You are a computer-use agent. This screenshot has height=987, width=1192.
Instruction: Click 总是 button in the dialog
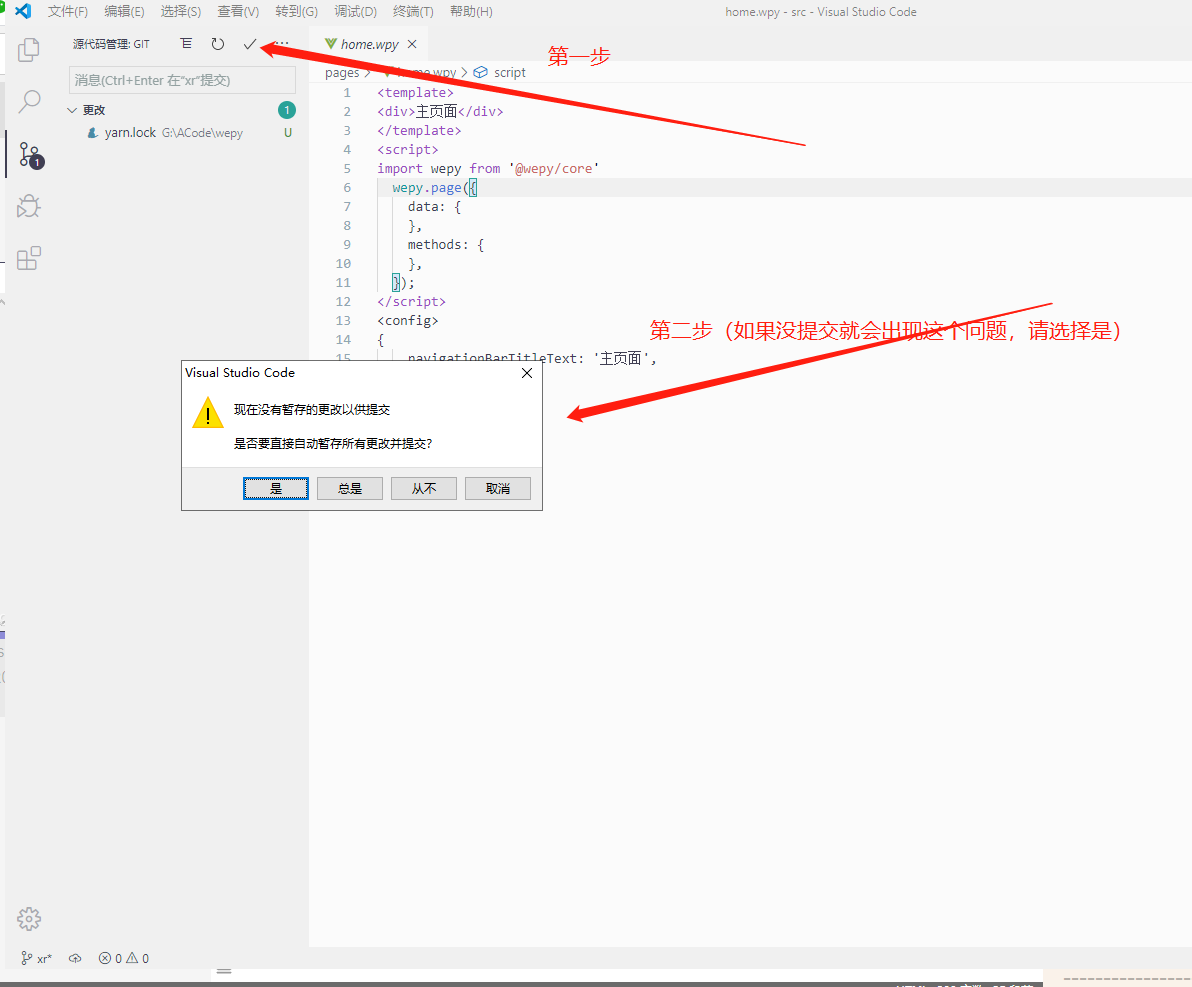pyautogui.click(x=350, y=488)
